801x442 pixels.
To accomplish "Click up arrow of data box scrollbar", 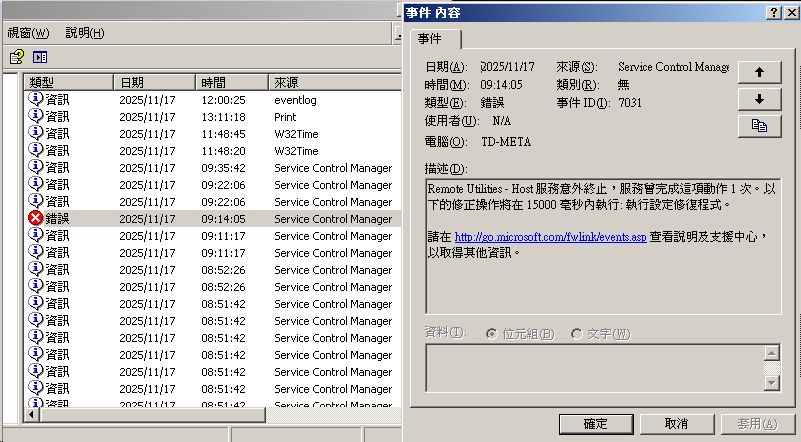I will [x=771, y=353].
